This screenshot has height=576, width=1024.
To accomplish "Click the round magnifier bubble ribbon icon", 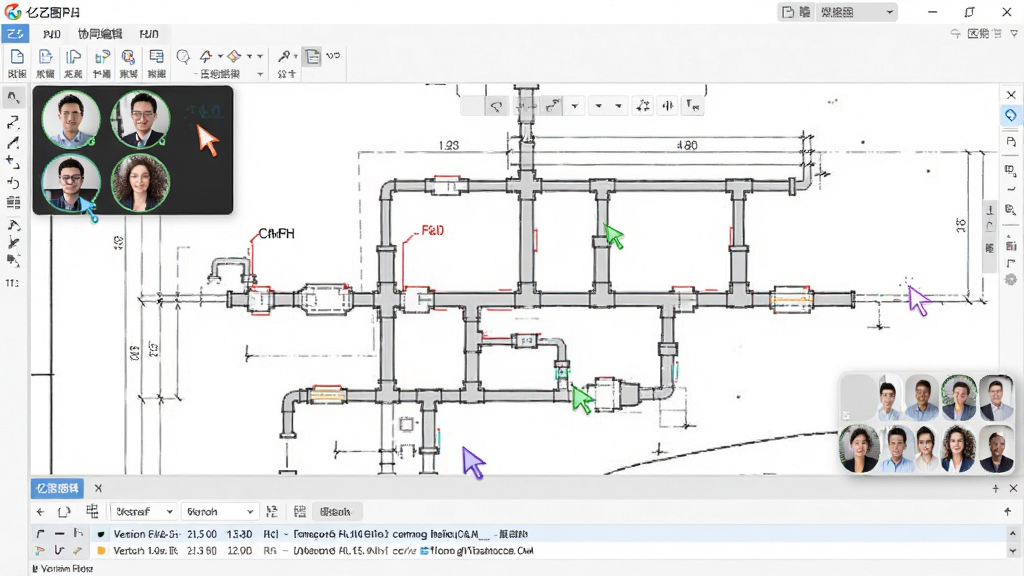I will point(183,57).
